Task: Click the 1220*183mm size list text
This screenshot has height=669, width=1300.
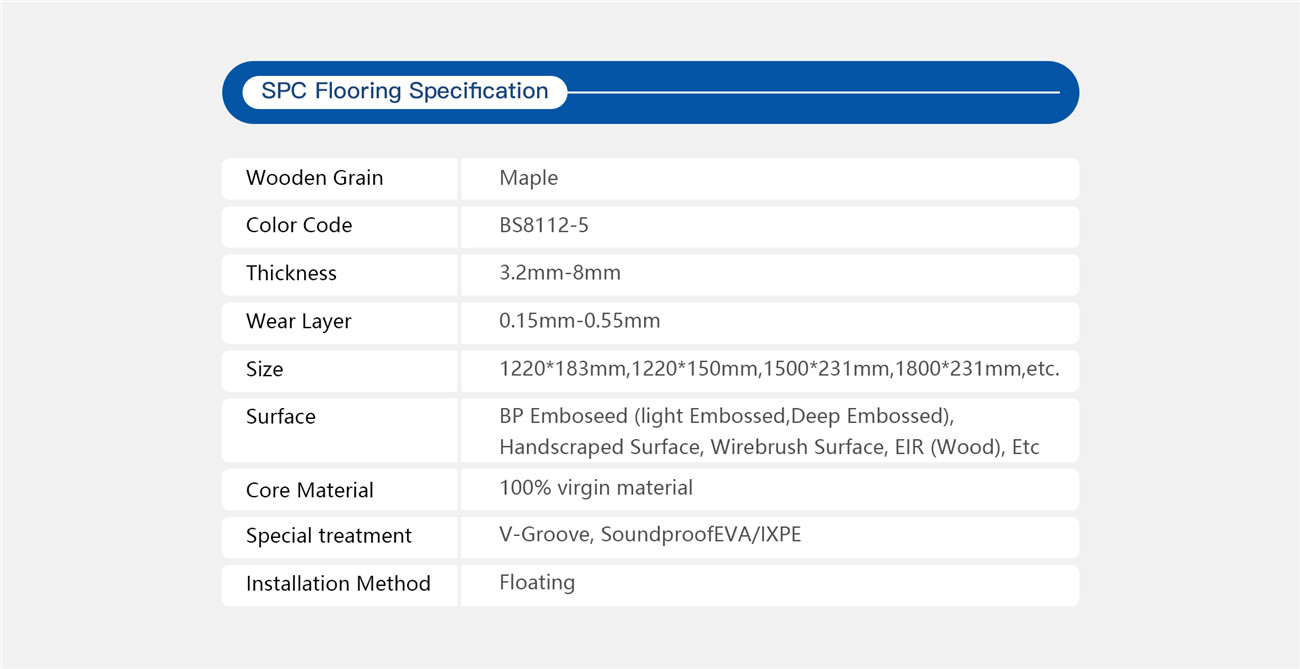Action: click(x=779, y=369)
